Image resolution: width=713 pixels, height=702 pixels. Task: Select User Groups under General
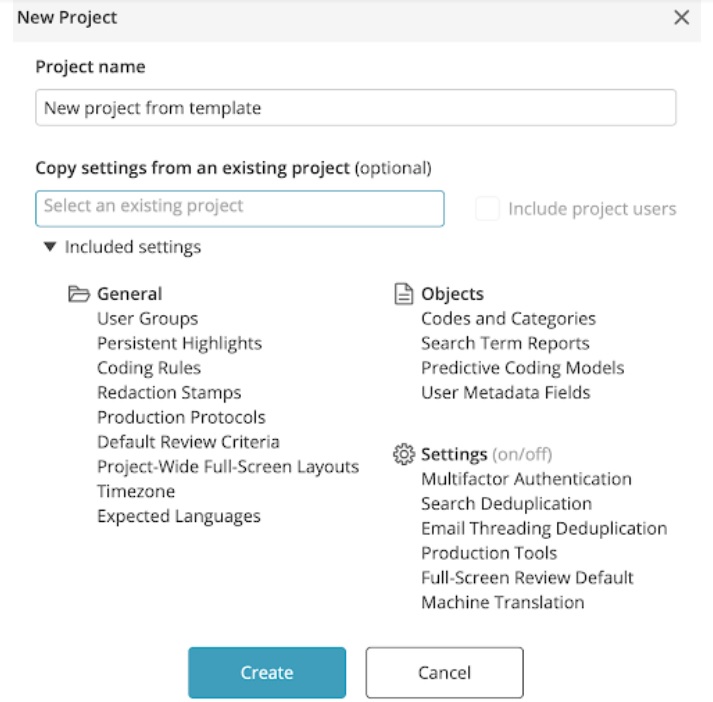coord(147,319)
